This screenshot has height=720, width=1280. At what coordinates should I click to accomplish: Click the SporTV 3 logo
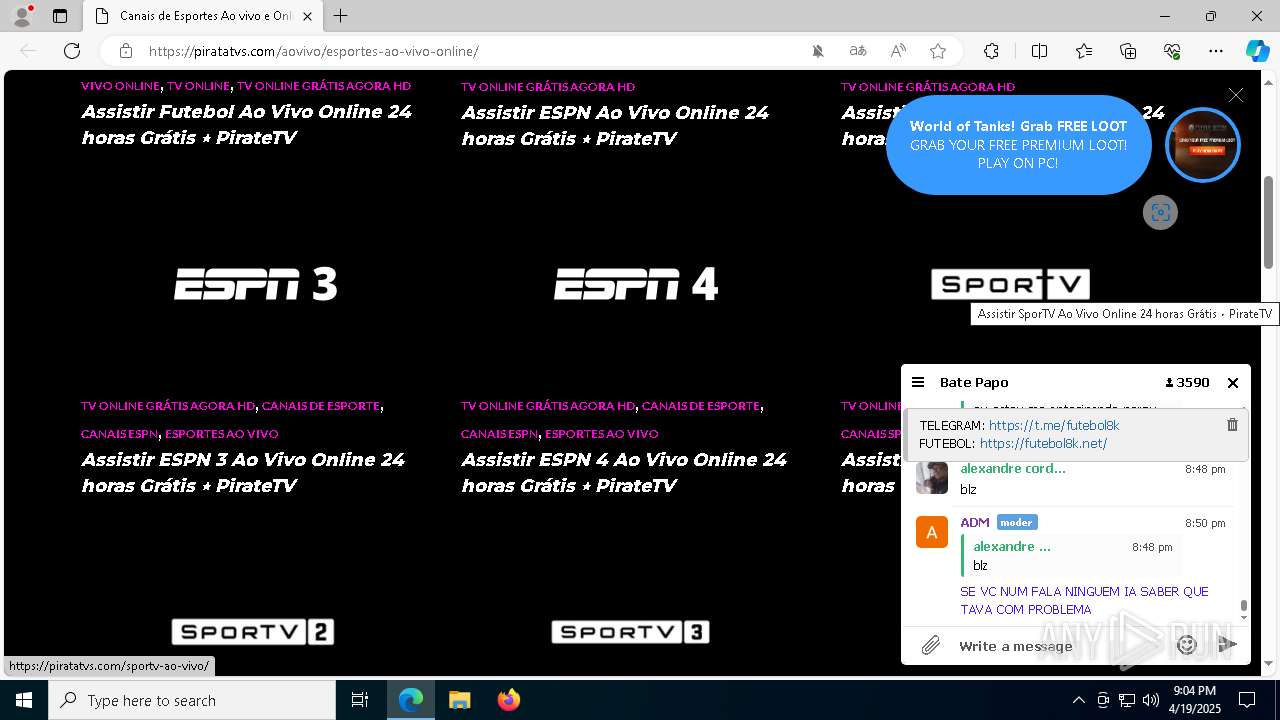tap(630, 631)
